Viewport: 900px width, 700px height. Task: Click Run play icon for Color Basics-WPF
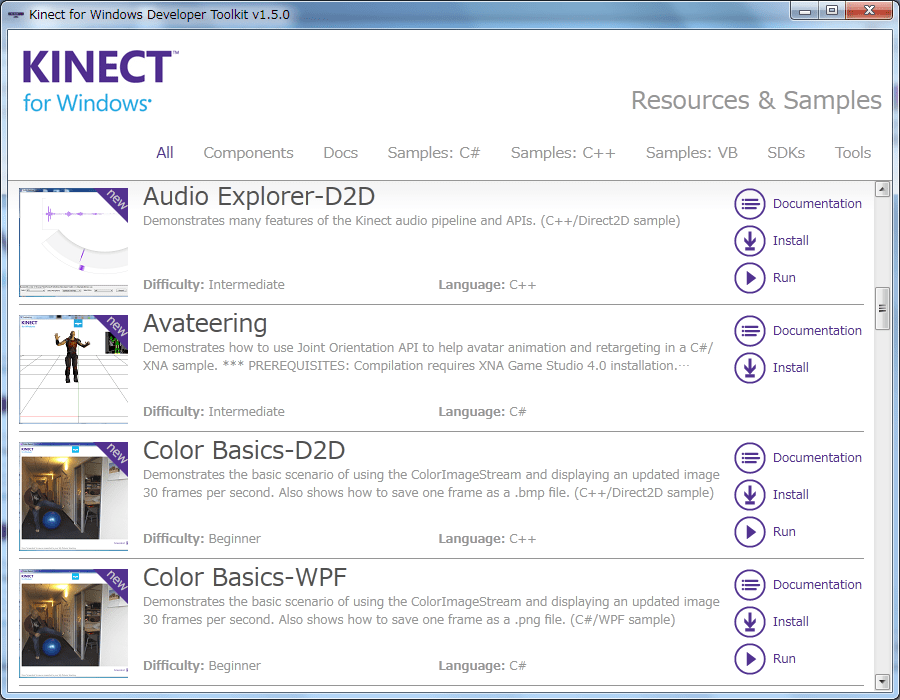coord(750,659)
